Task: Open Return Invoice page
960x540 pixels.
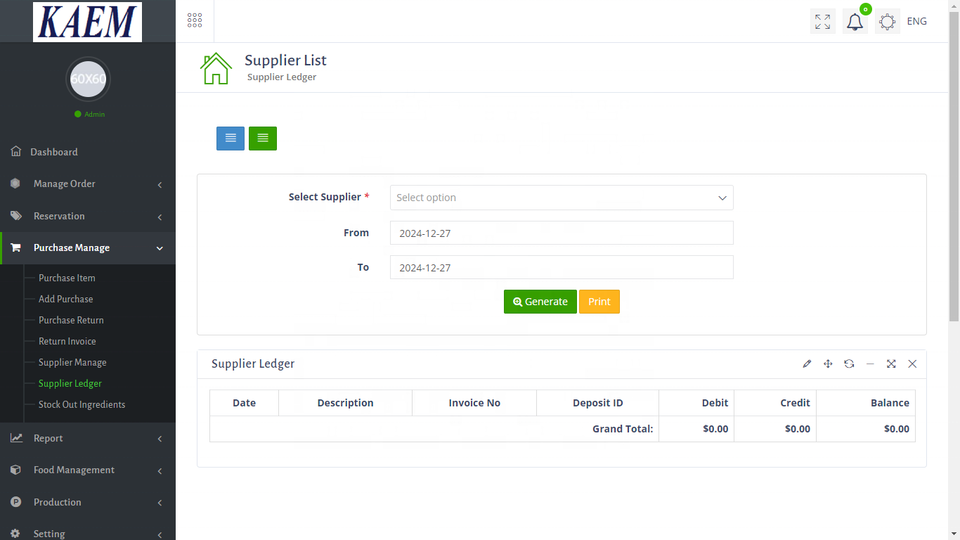Action: 67,341
